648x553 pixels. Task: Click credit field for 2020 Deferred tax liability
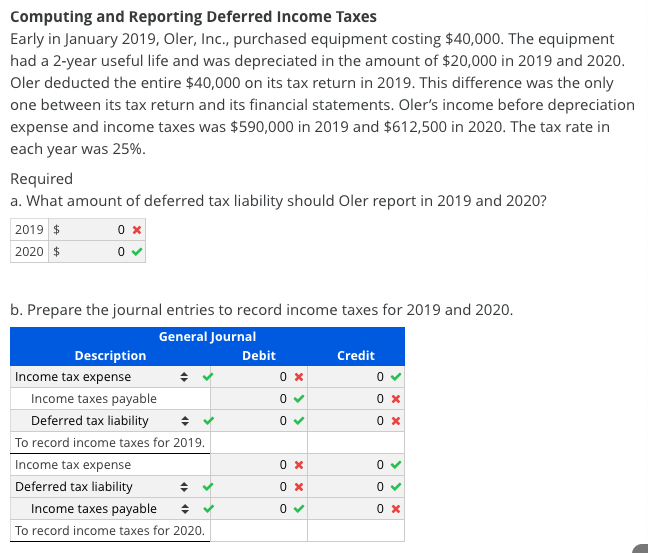tap(356, 486)
